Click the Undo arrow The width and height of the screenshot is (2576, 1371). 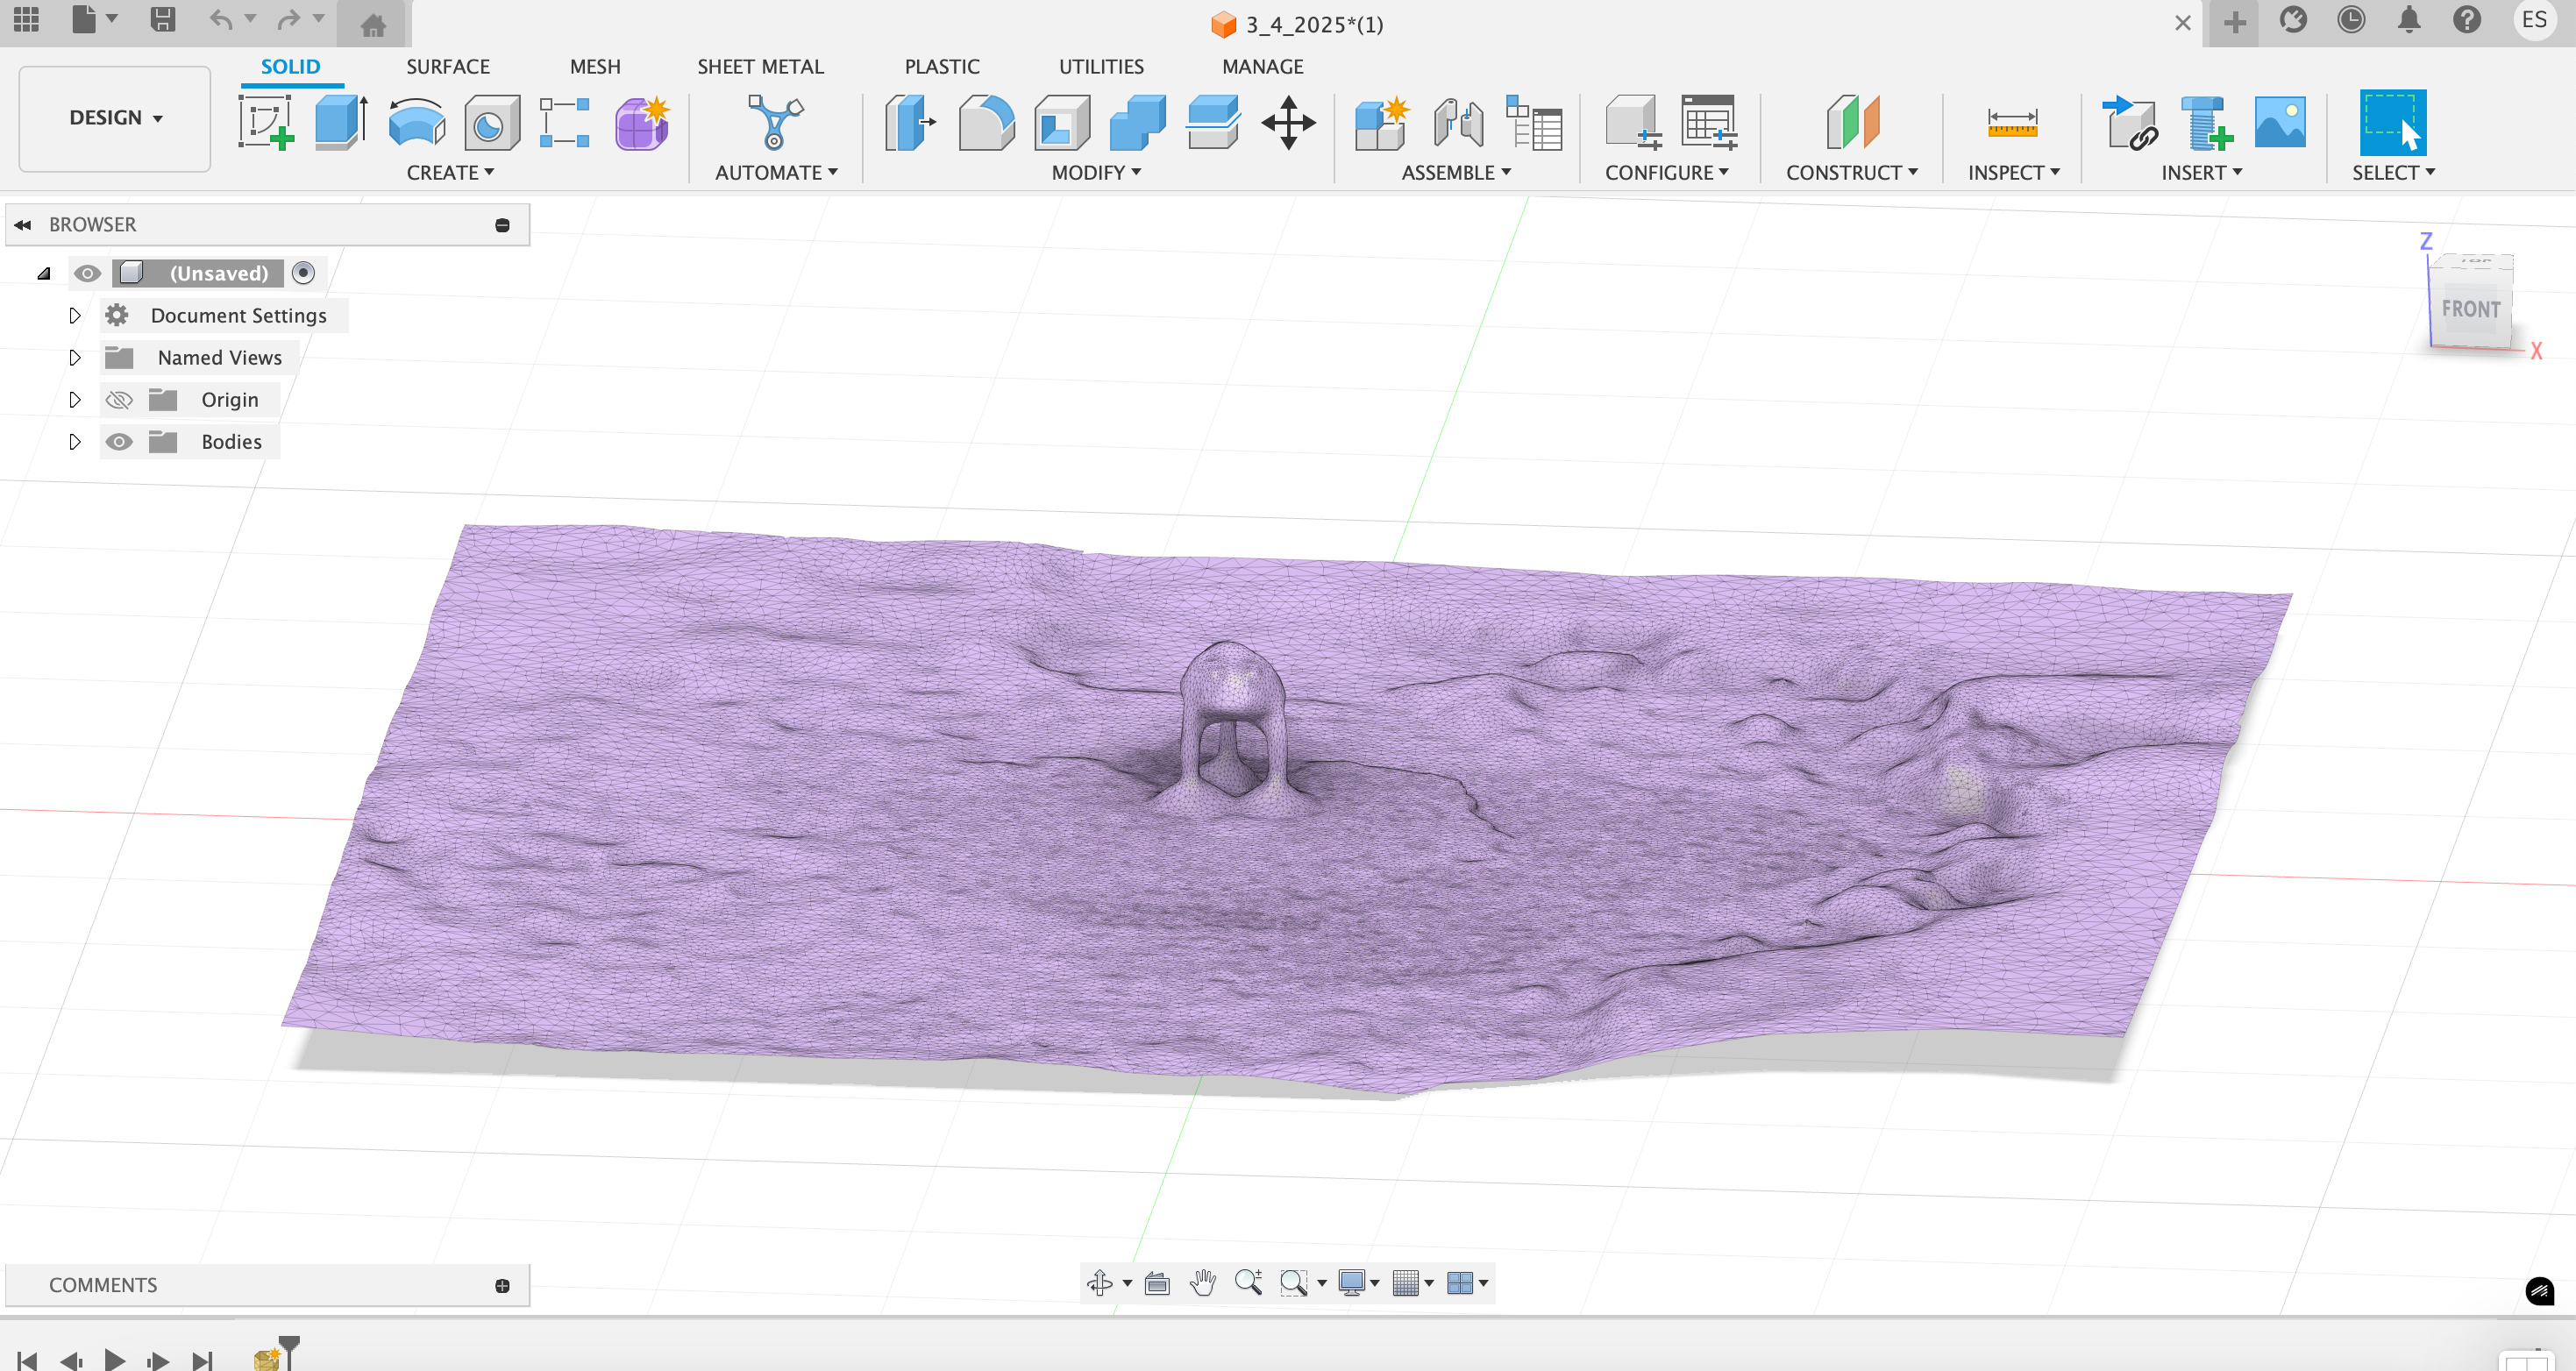(221, 20)
